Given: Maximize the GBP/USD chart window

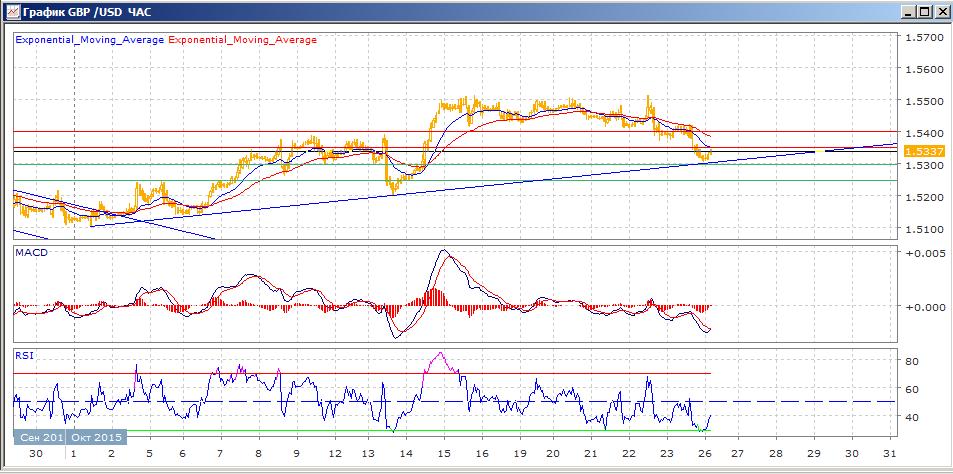Looking at the screenshot, I should 924,12.
